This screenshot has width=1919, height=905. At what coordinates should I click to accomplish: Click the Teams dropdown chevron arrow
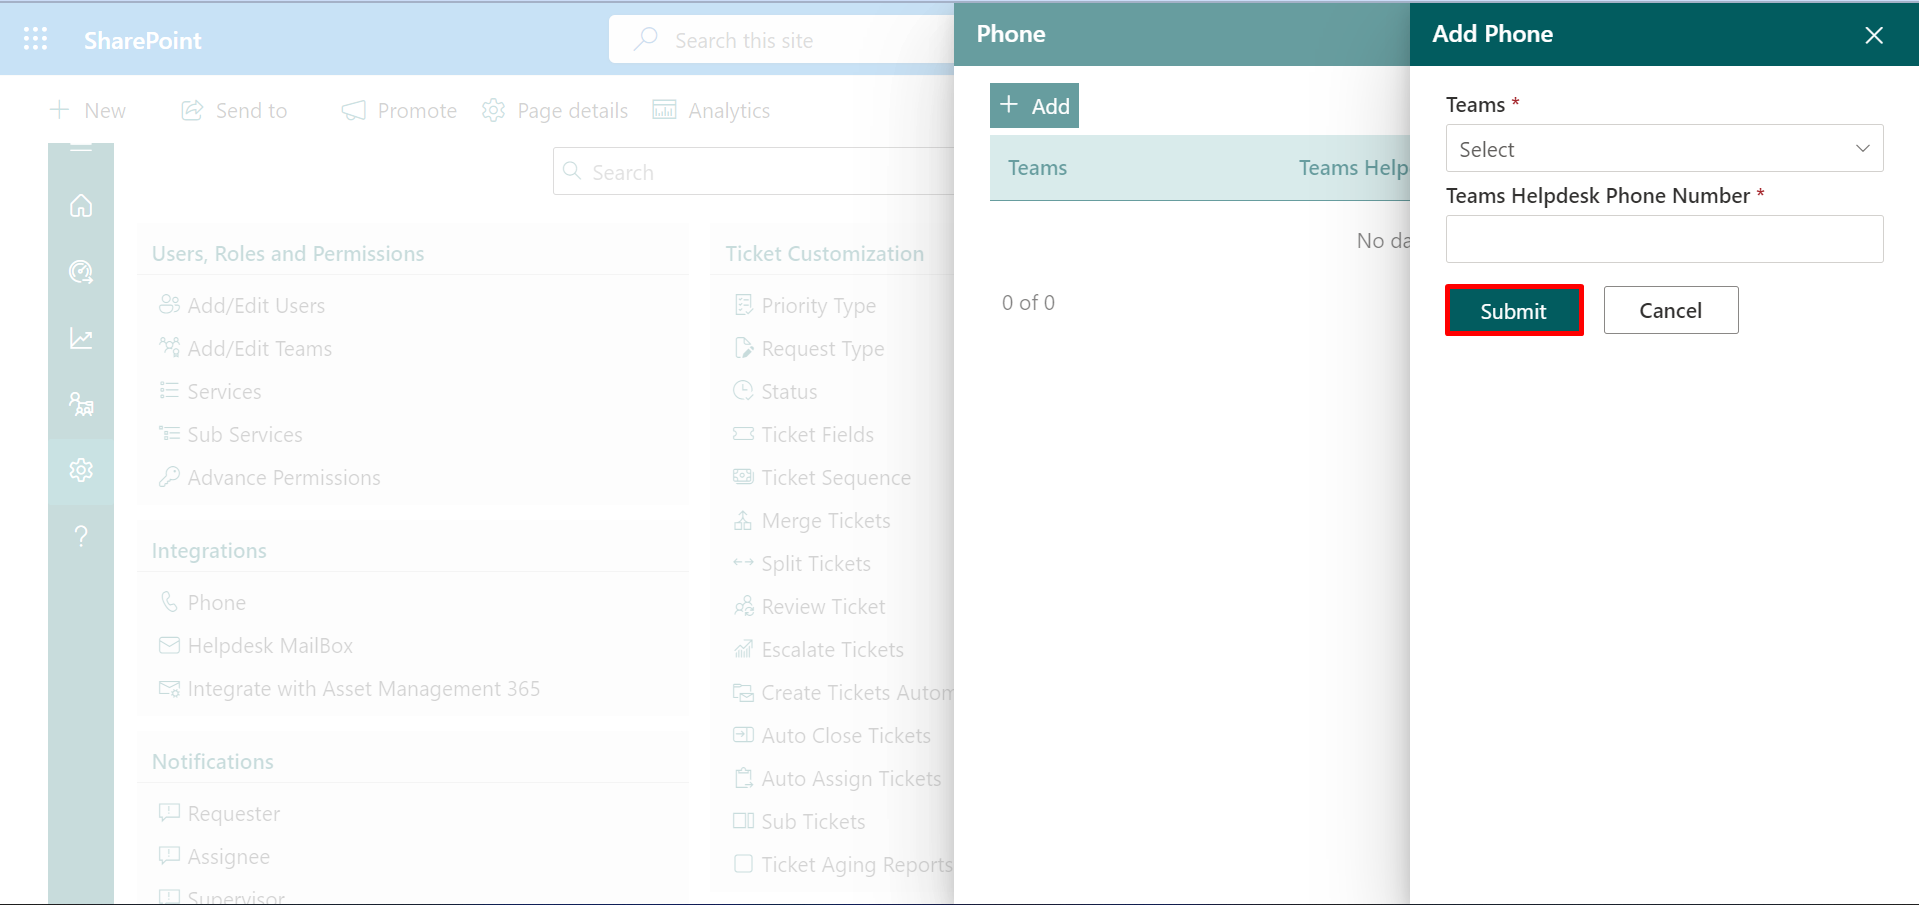point(1863,148)
